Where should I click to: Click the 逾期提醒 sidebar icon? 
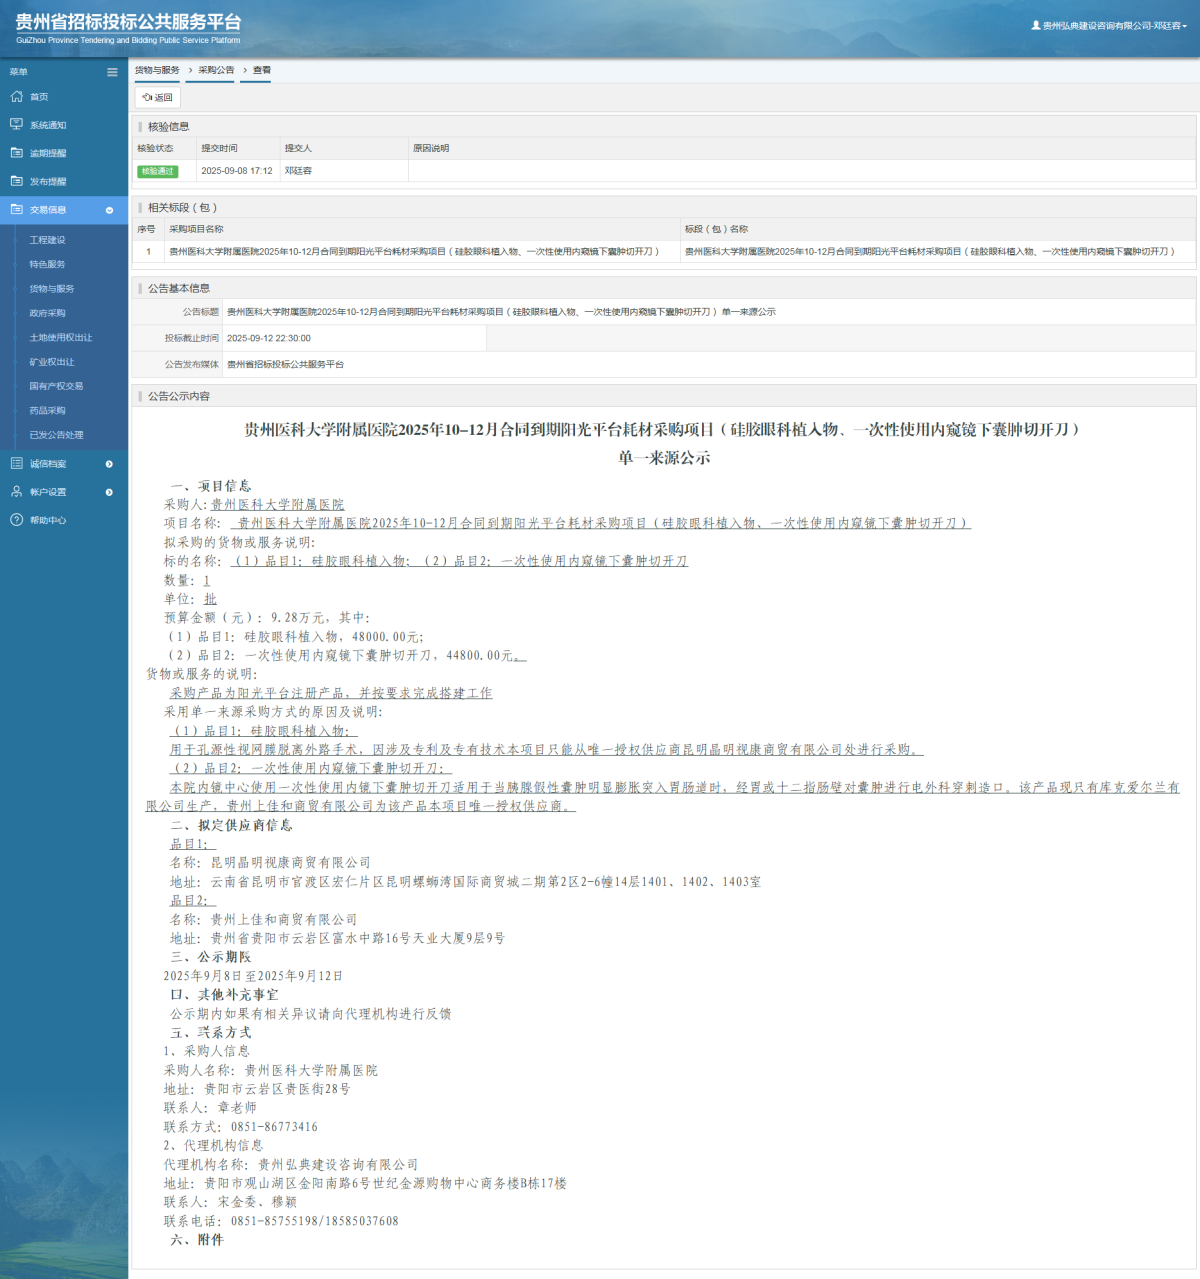pos(16,153)
